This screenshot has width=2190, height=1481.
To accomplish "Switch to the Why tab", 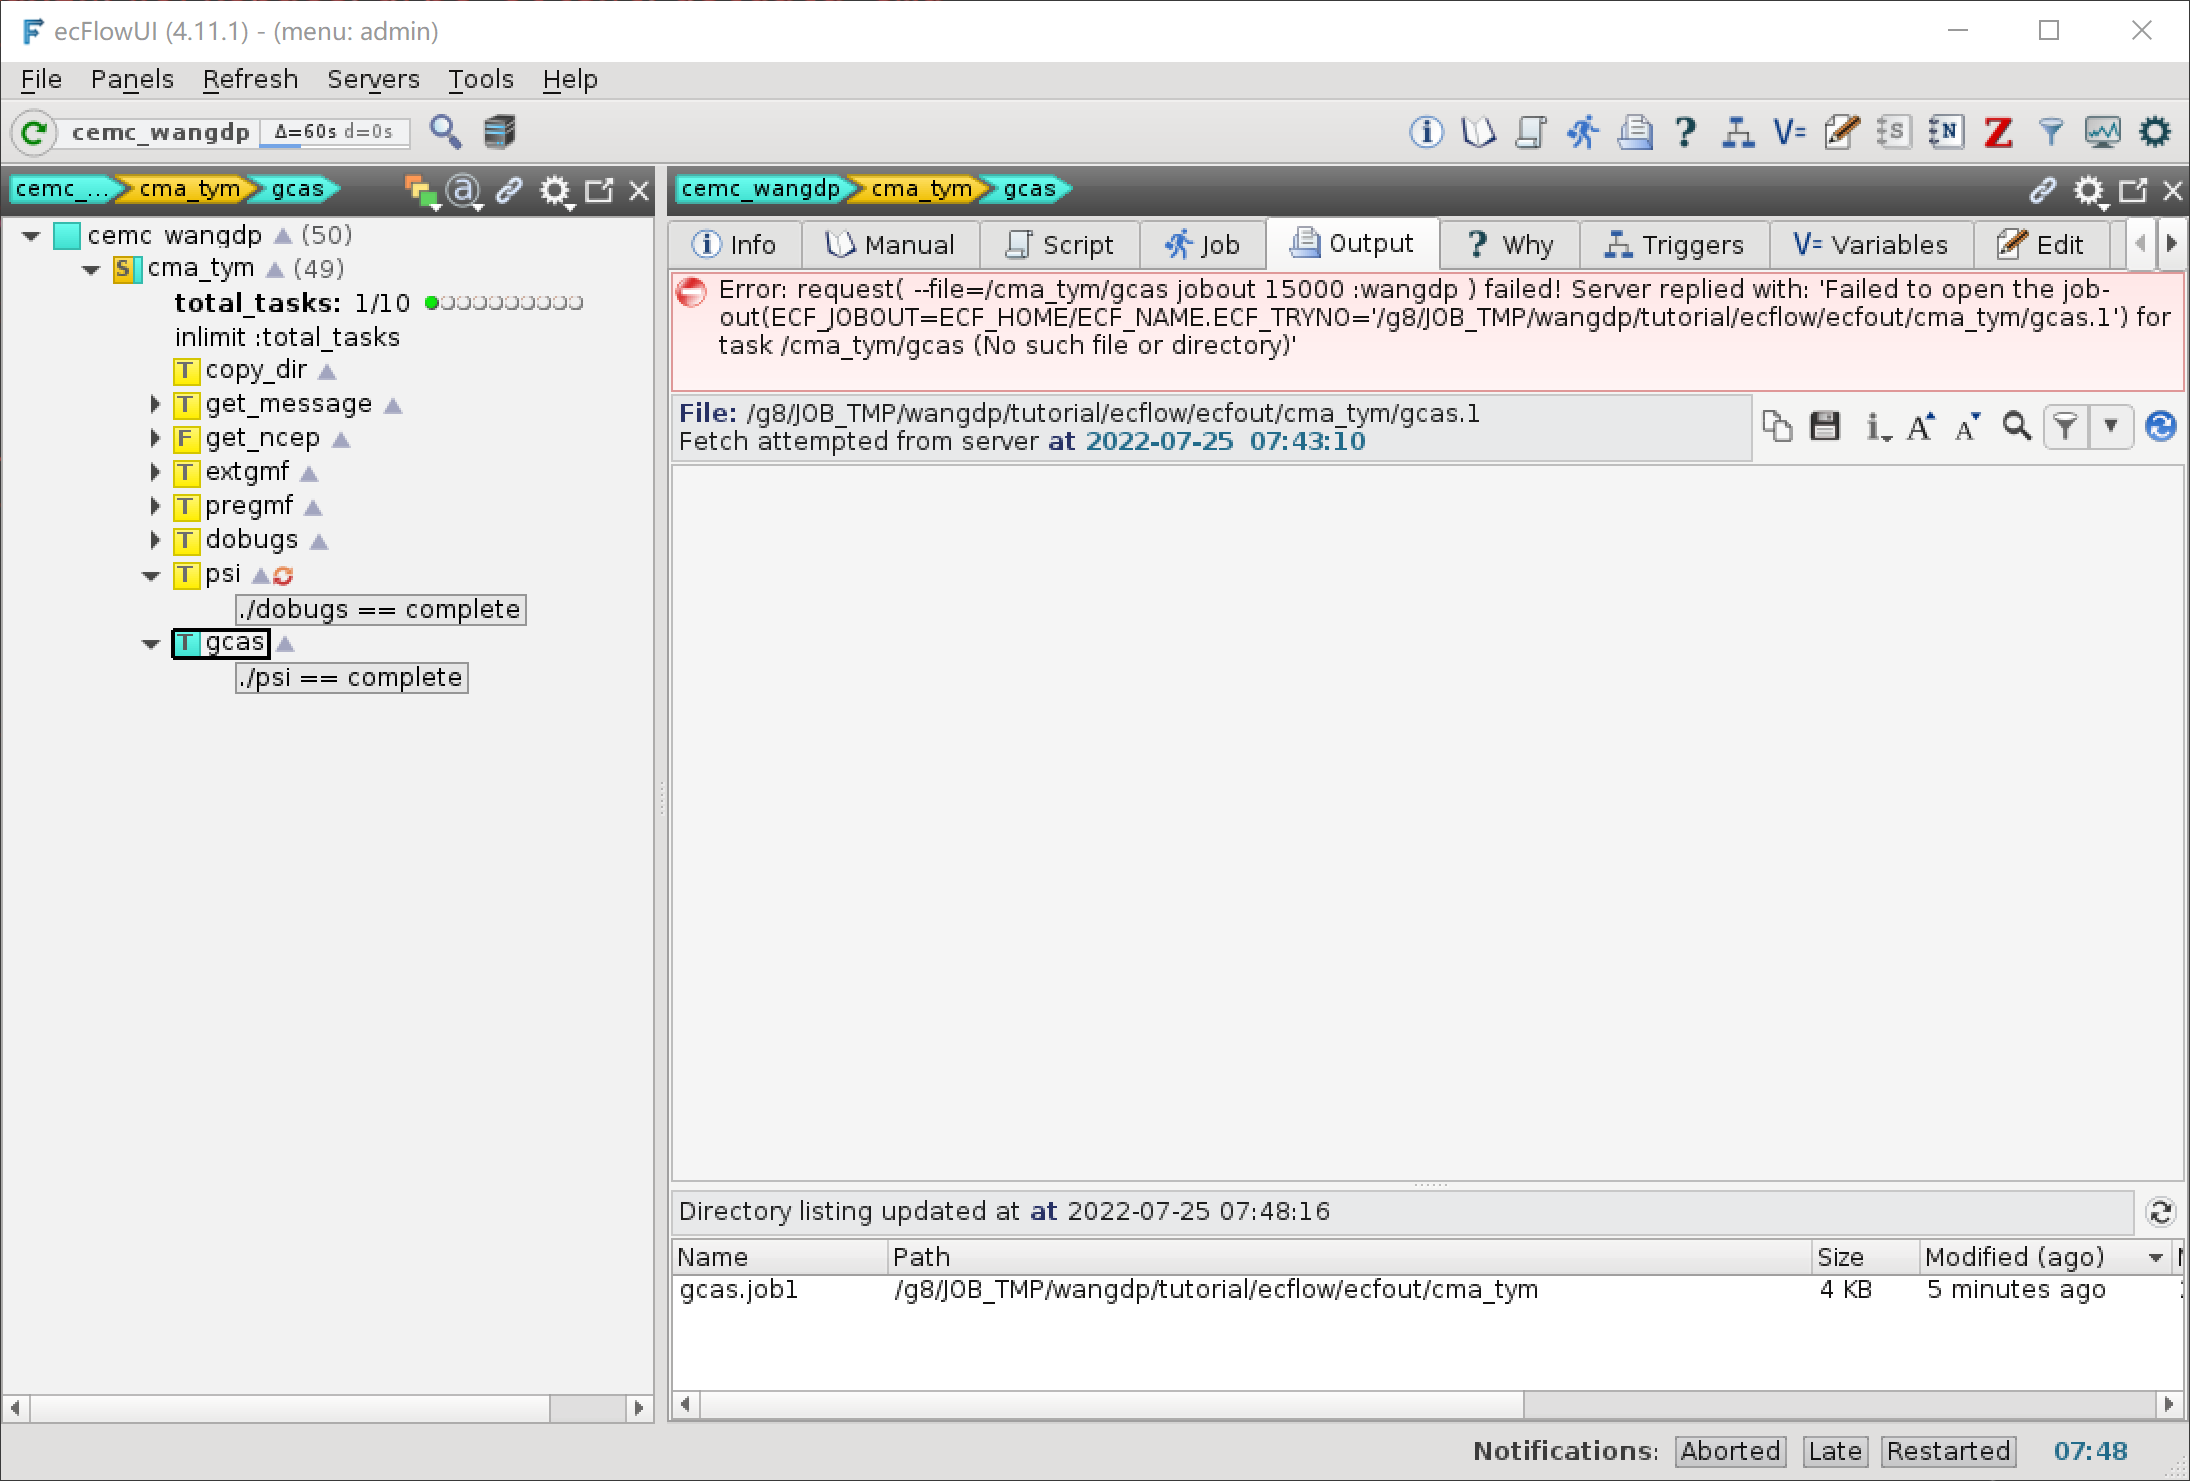I will pyautogui.click(x=1511, y=245).
